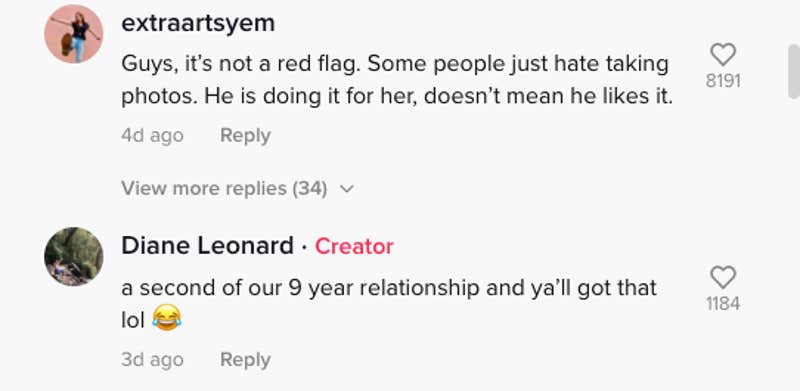Click the 4d ago timestamp

click(152, 136)
